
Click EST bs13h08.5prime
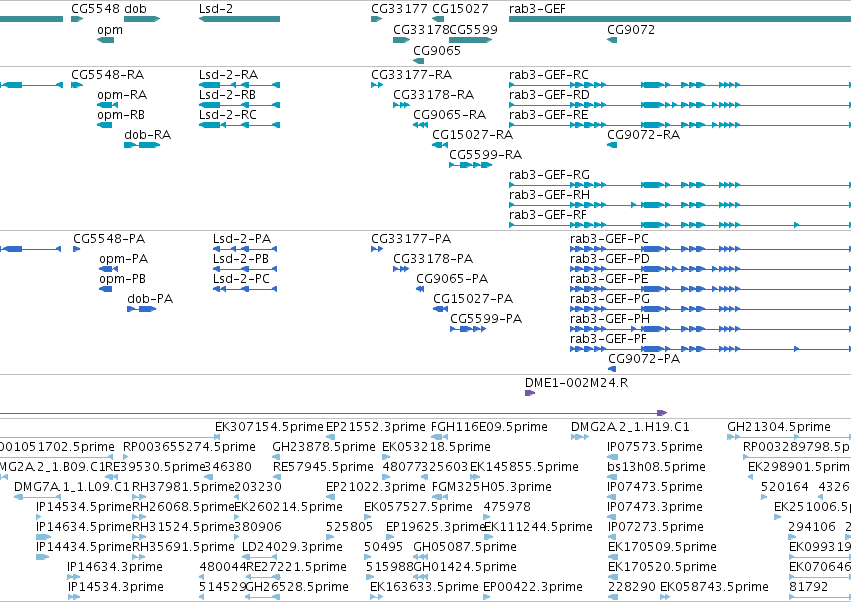click(657, 467)
